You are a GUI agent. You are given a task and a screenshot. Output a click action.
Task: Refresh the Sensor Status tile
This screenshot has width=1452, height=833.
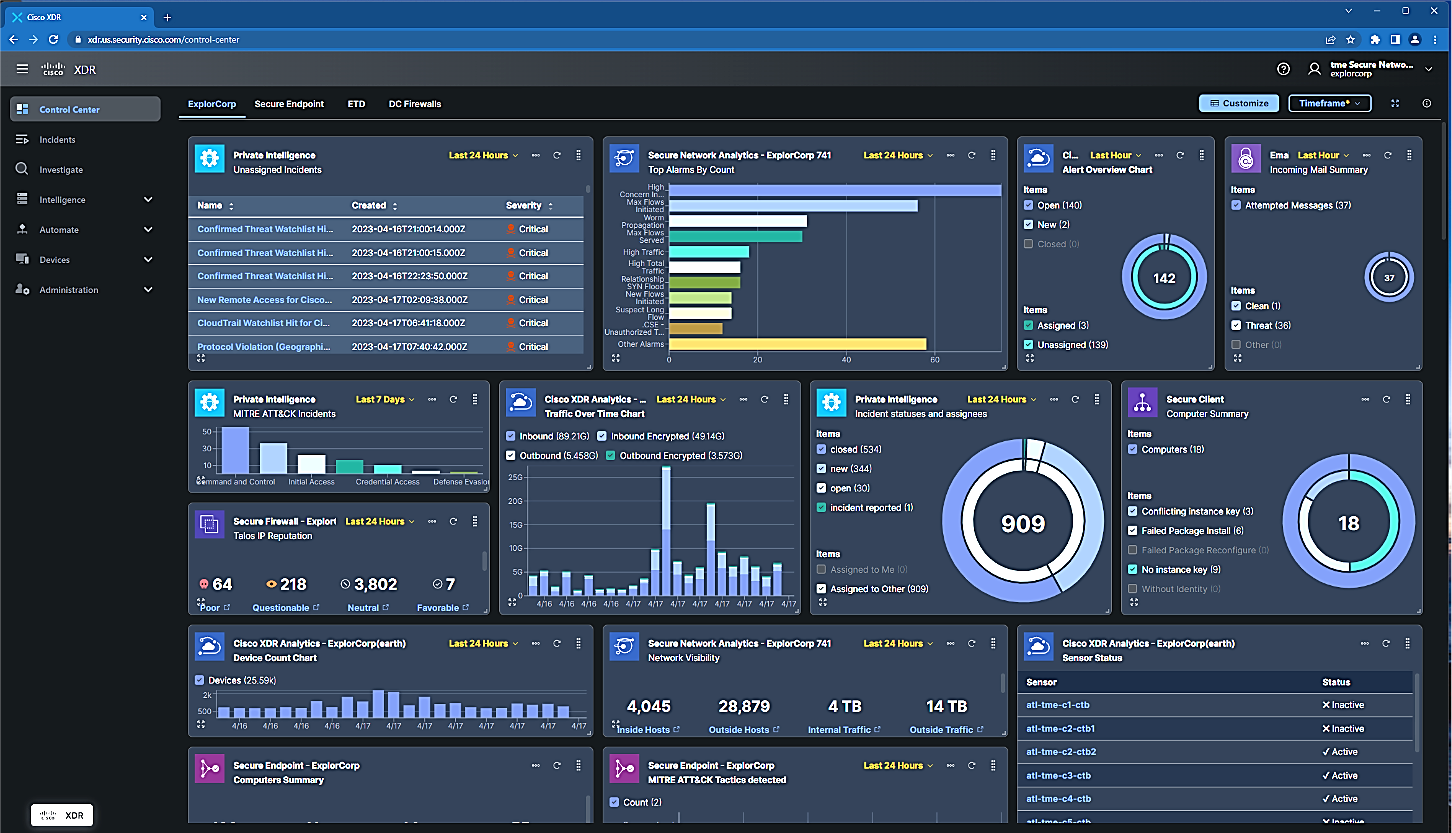tap(1386, 644)
